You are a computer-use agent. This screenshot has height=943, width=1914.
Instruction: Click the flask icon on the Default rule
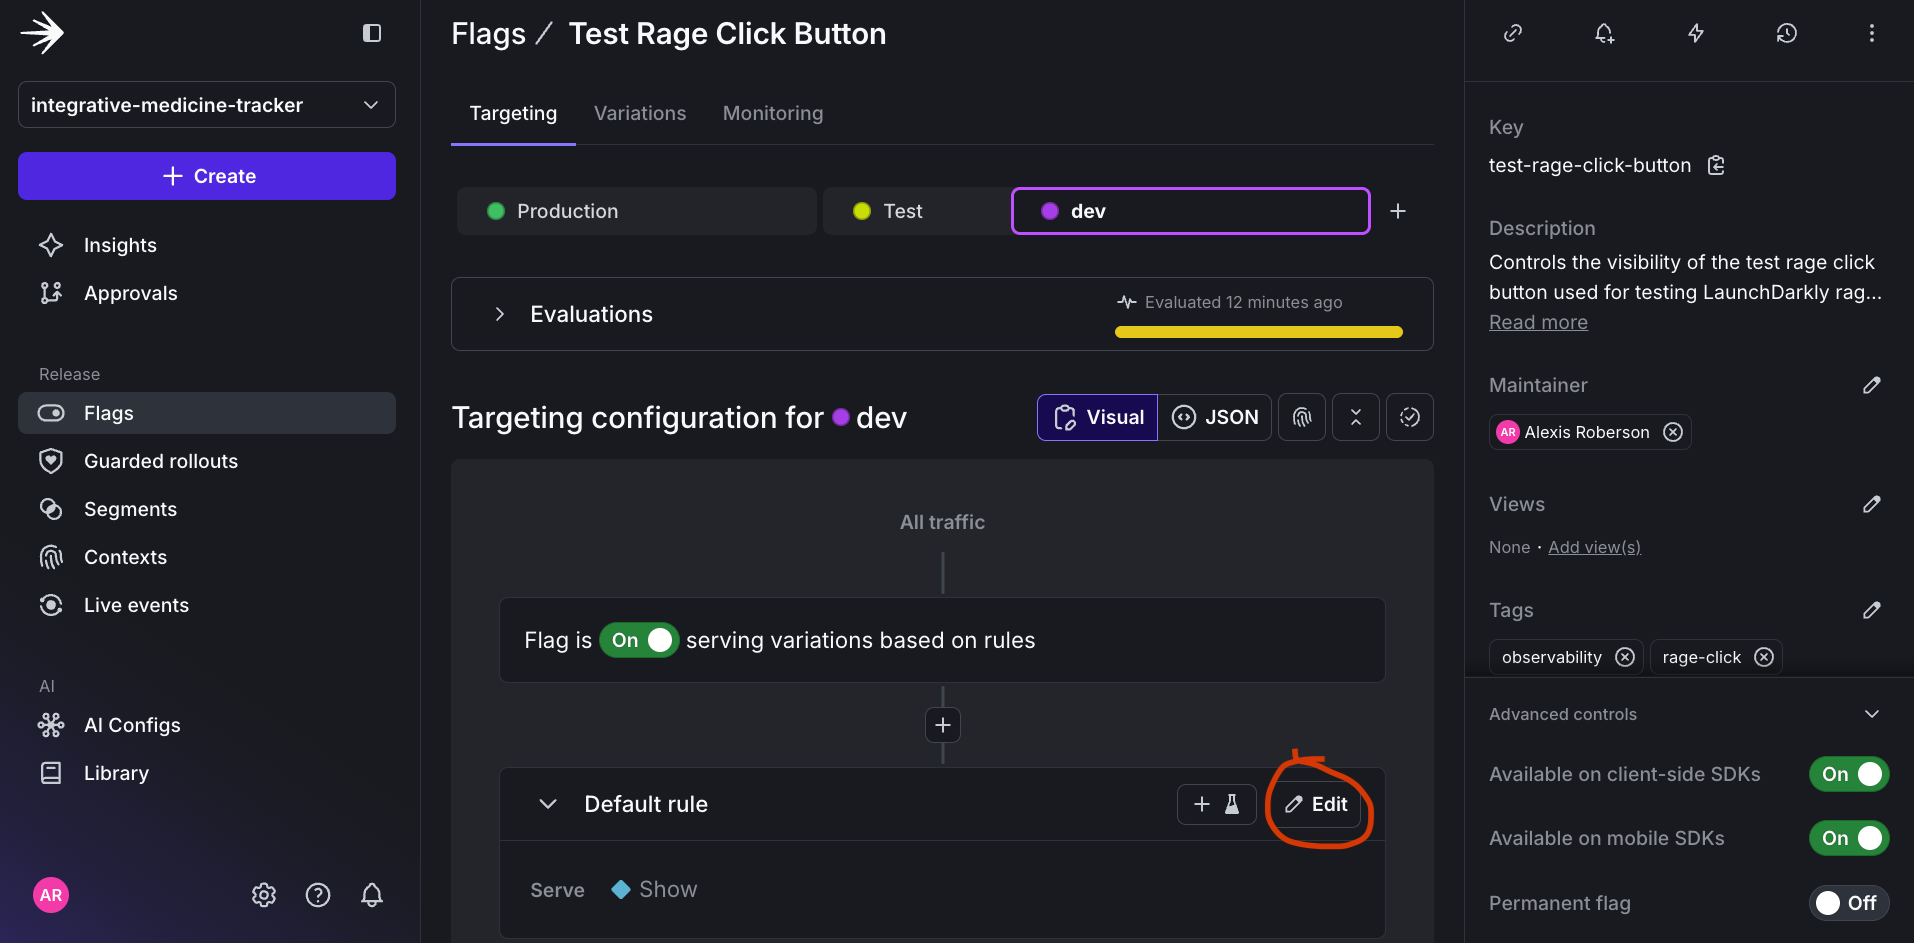click(1233, 804)
